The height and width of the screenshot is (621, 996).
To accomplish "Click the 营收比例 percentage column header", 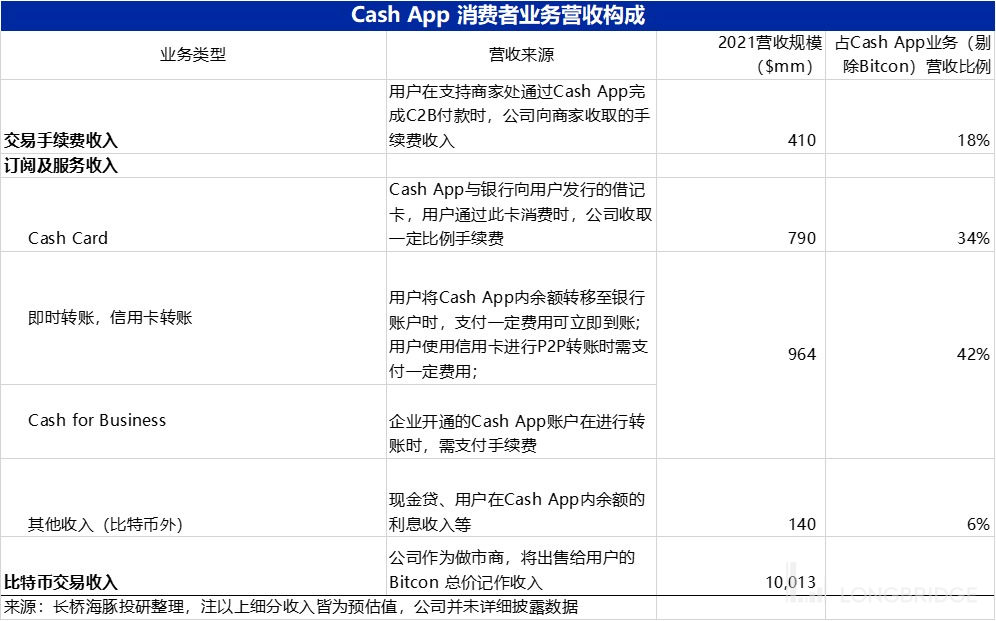I will point(911,55).
